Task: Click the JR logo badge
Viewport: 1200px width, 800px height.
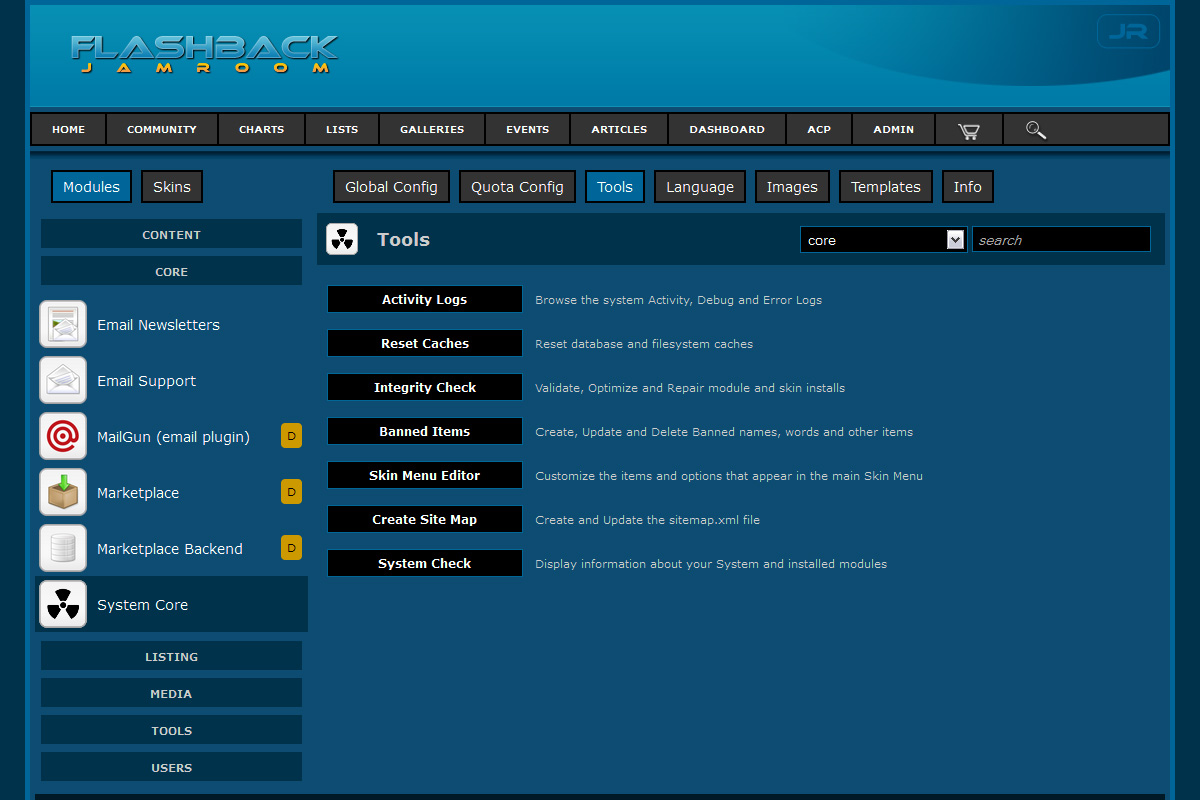Action: (x=1128, y=32)
